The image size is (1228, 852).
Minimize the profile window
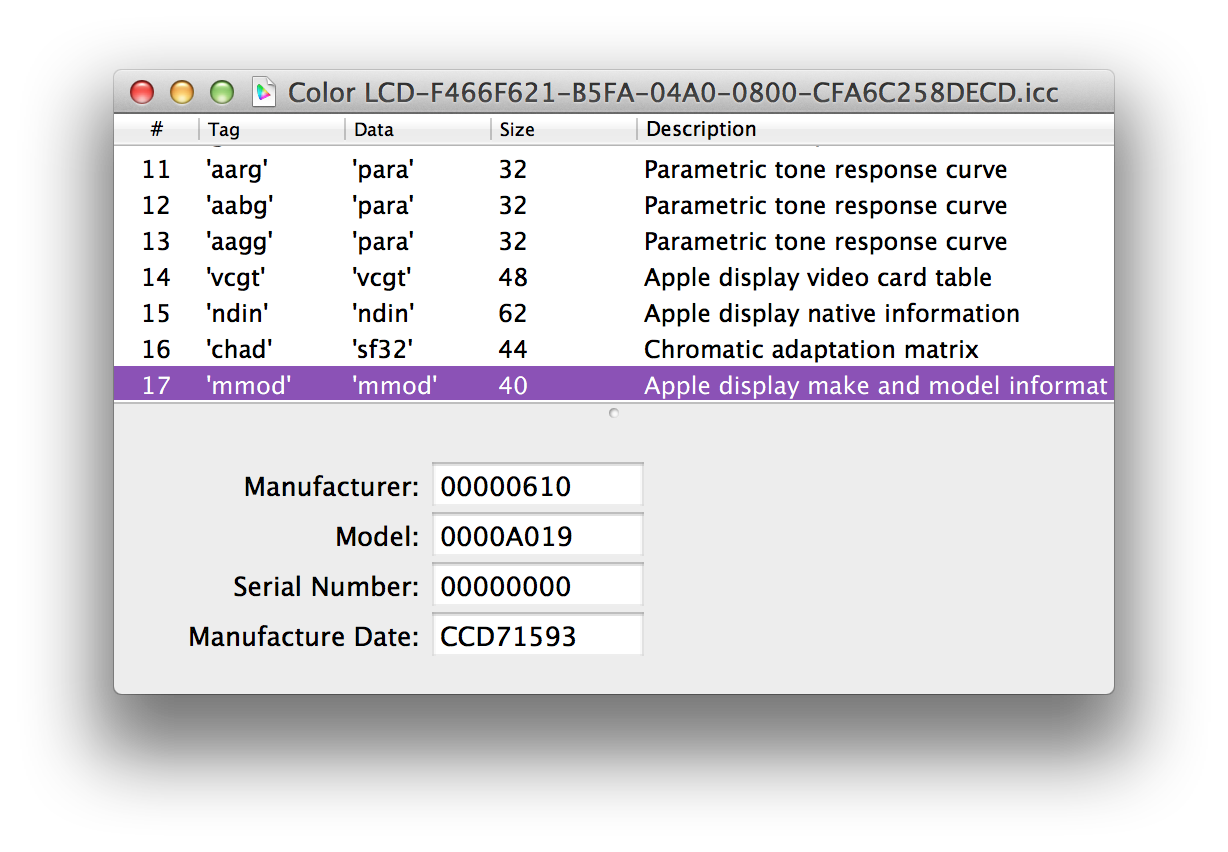click(x=182, y=93)
